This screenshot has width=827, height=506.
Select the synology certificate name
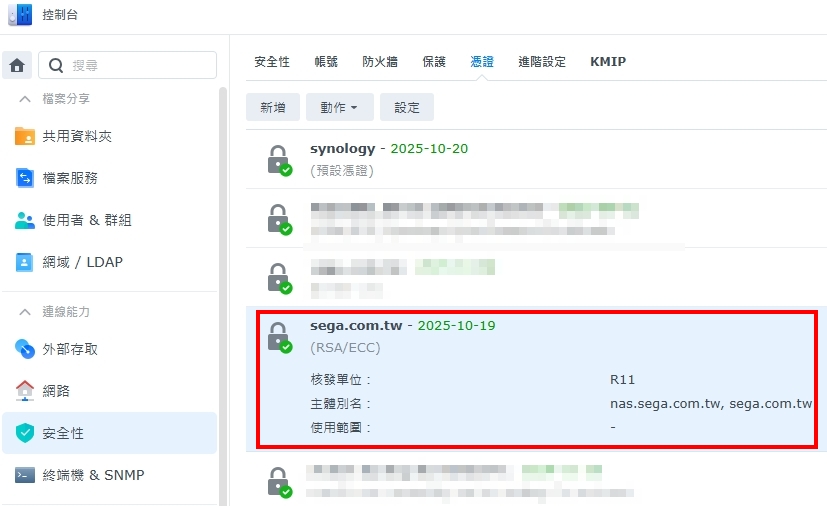pyautogui.click(x=343, y=148)
